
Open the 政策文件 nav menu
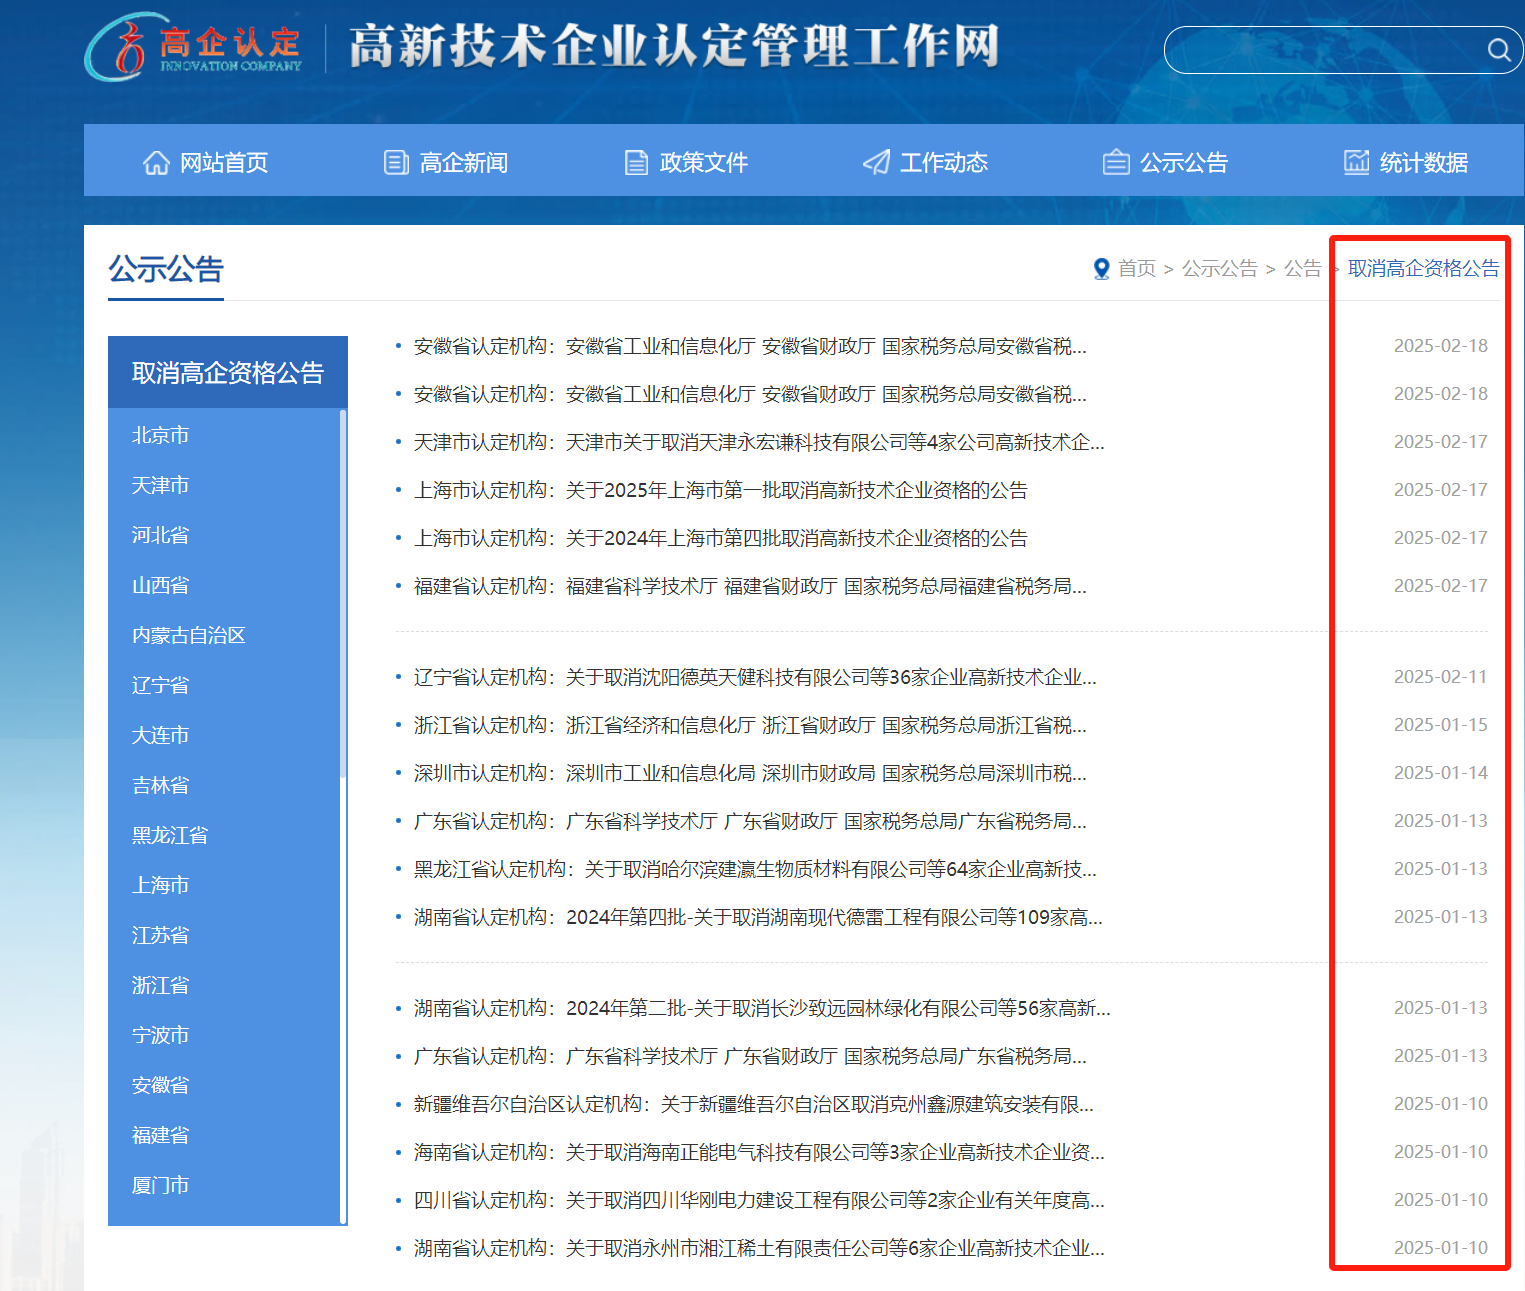[686, 162]
